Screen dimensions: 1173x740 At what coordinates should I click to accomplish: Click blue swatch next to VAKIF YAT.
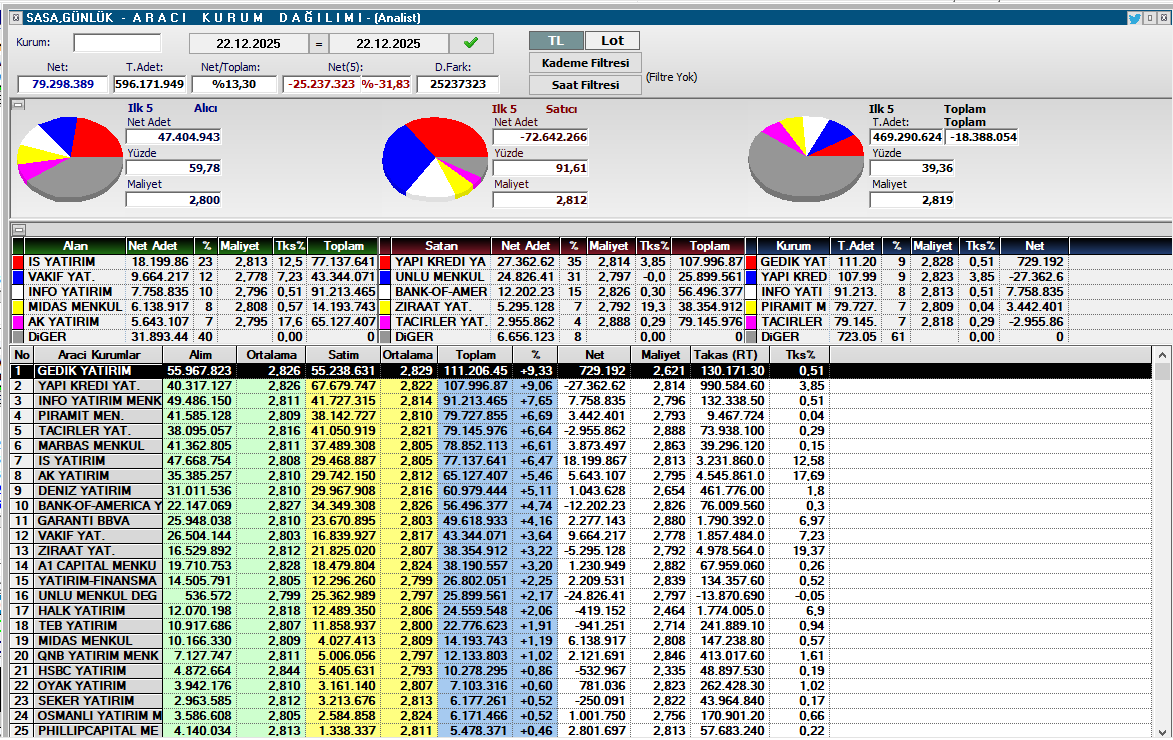(x=18, y=277)
